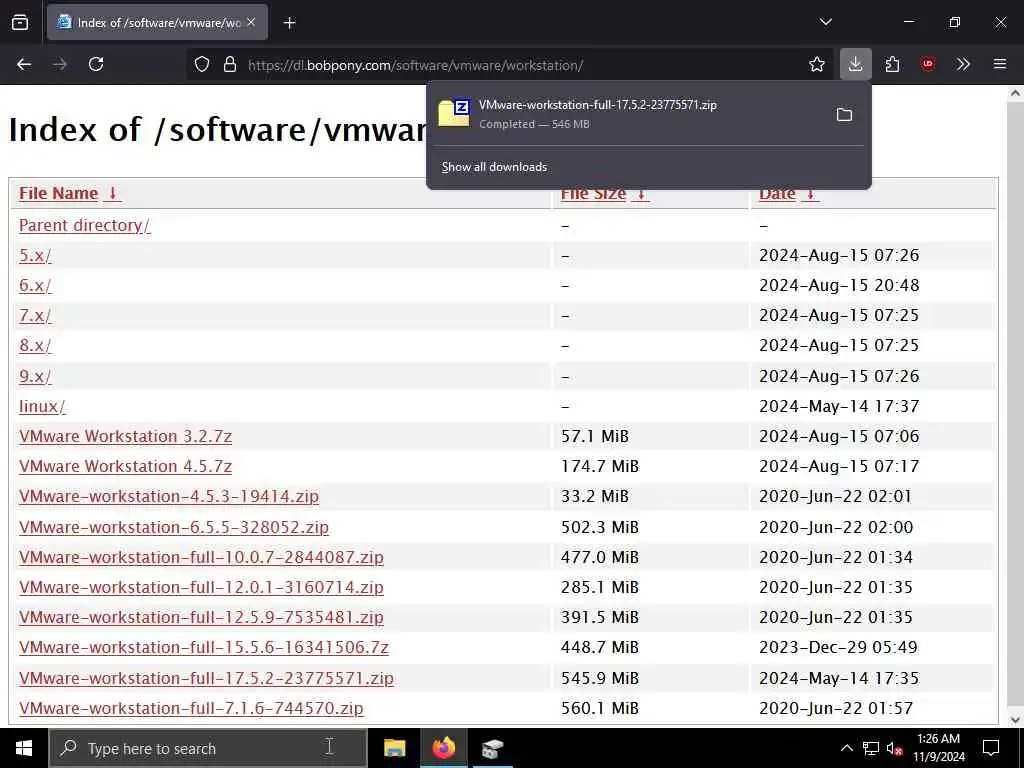This screenshot has height=768, width=1024.
Task: Open downloaded VMware-workstation-full-17.5.2 zip entry
Action: (627, 114)
